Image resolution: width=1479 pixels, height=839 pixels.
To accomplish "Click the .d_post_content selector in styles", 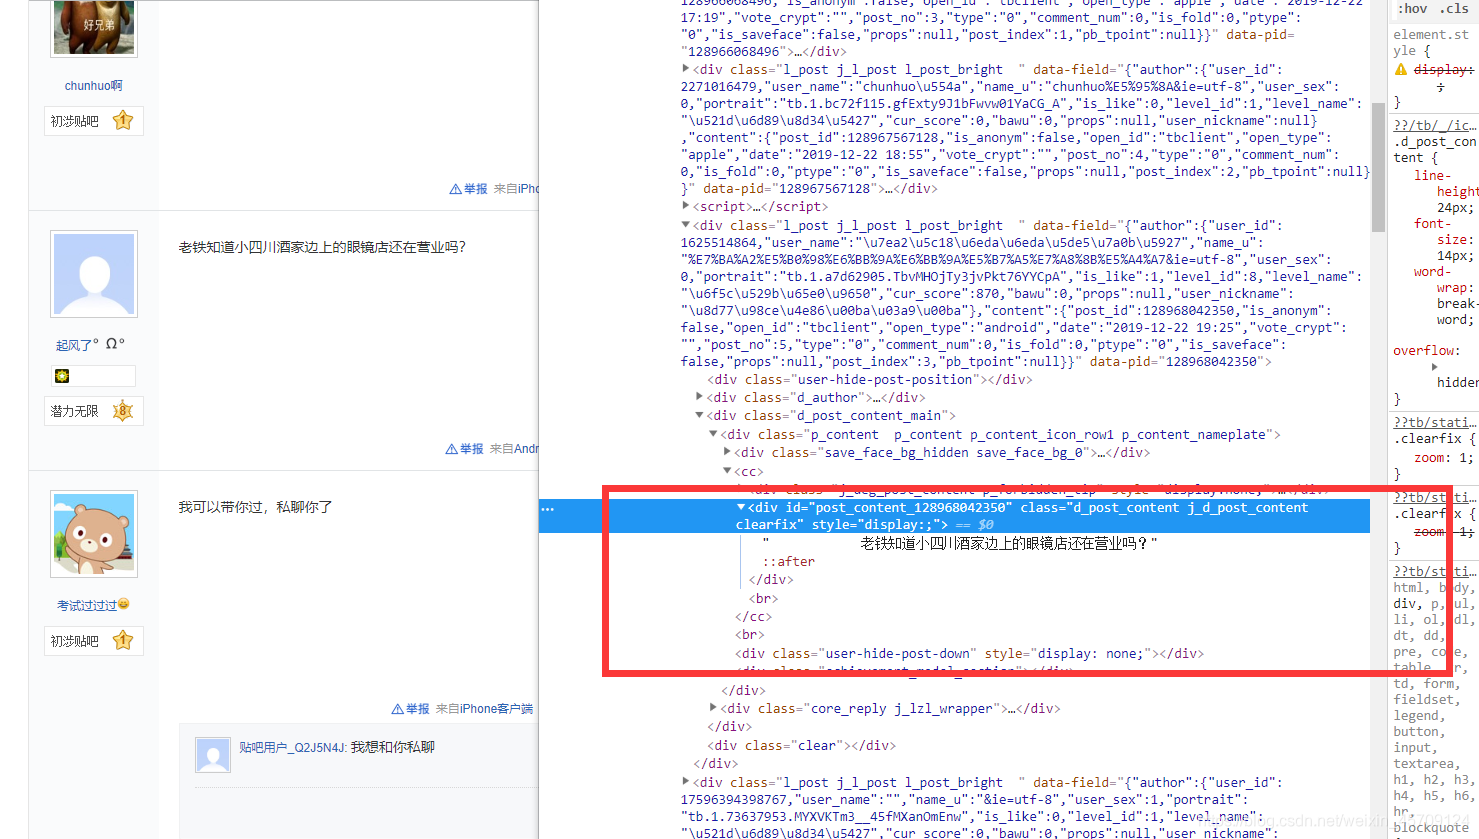I will coord(1434,149).
